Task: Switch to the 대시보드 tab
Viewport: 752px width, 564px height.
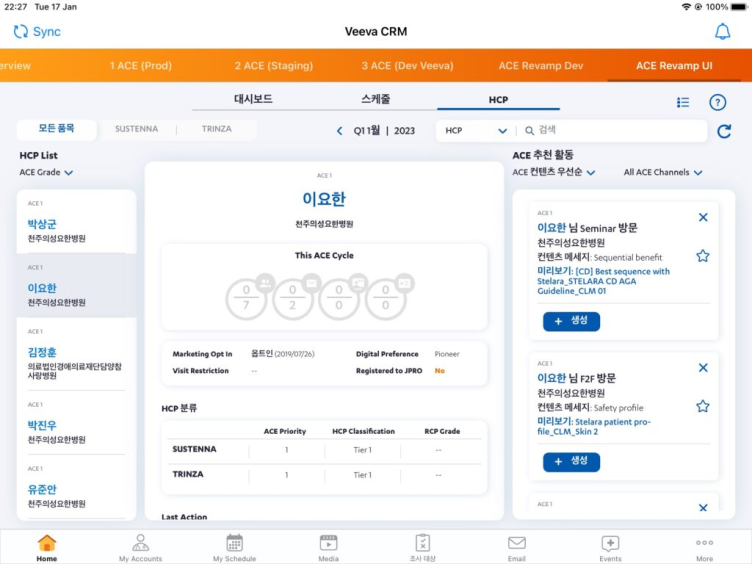Action: coord(253,99)
